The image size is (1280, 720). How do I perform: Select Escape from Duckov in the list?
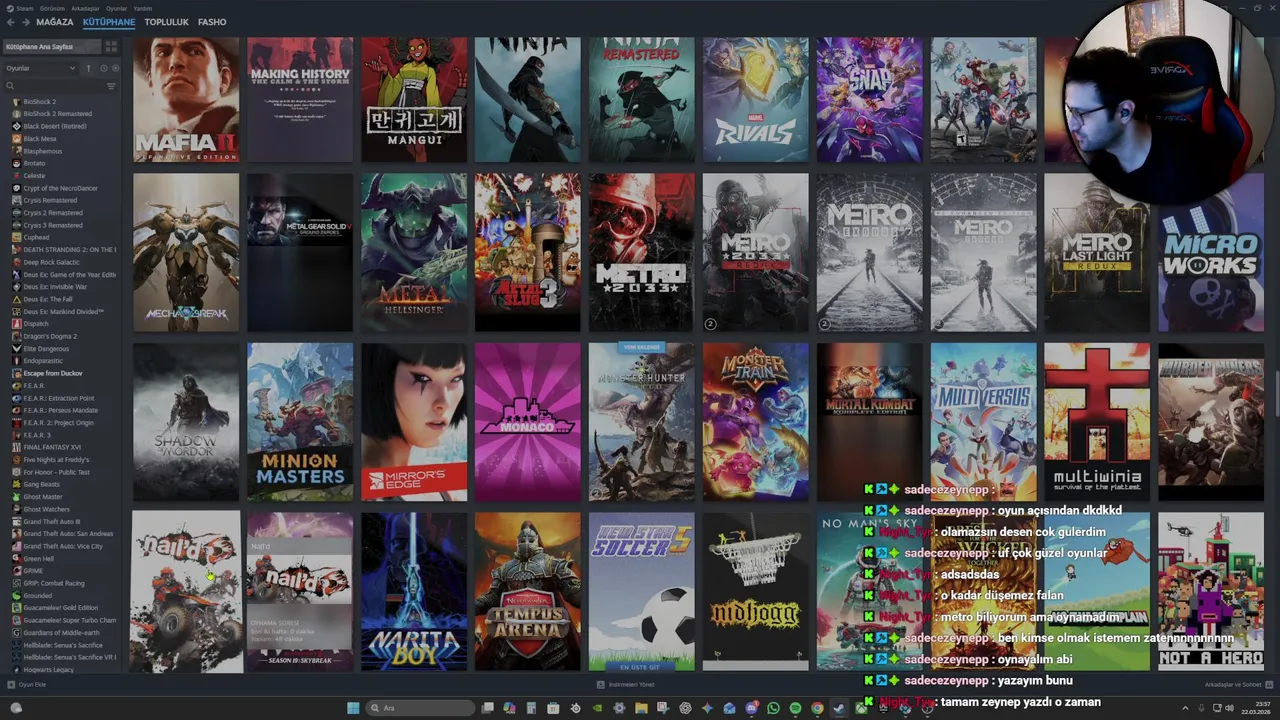point(53,373)
